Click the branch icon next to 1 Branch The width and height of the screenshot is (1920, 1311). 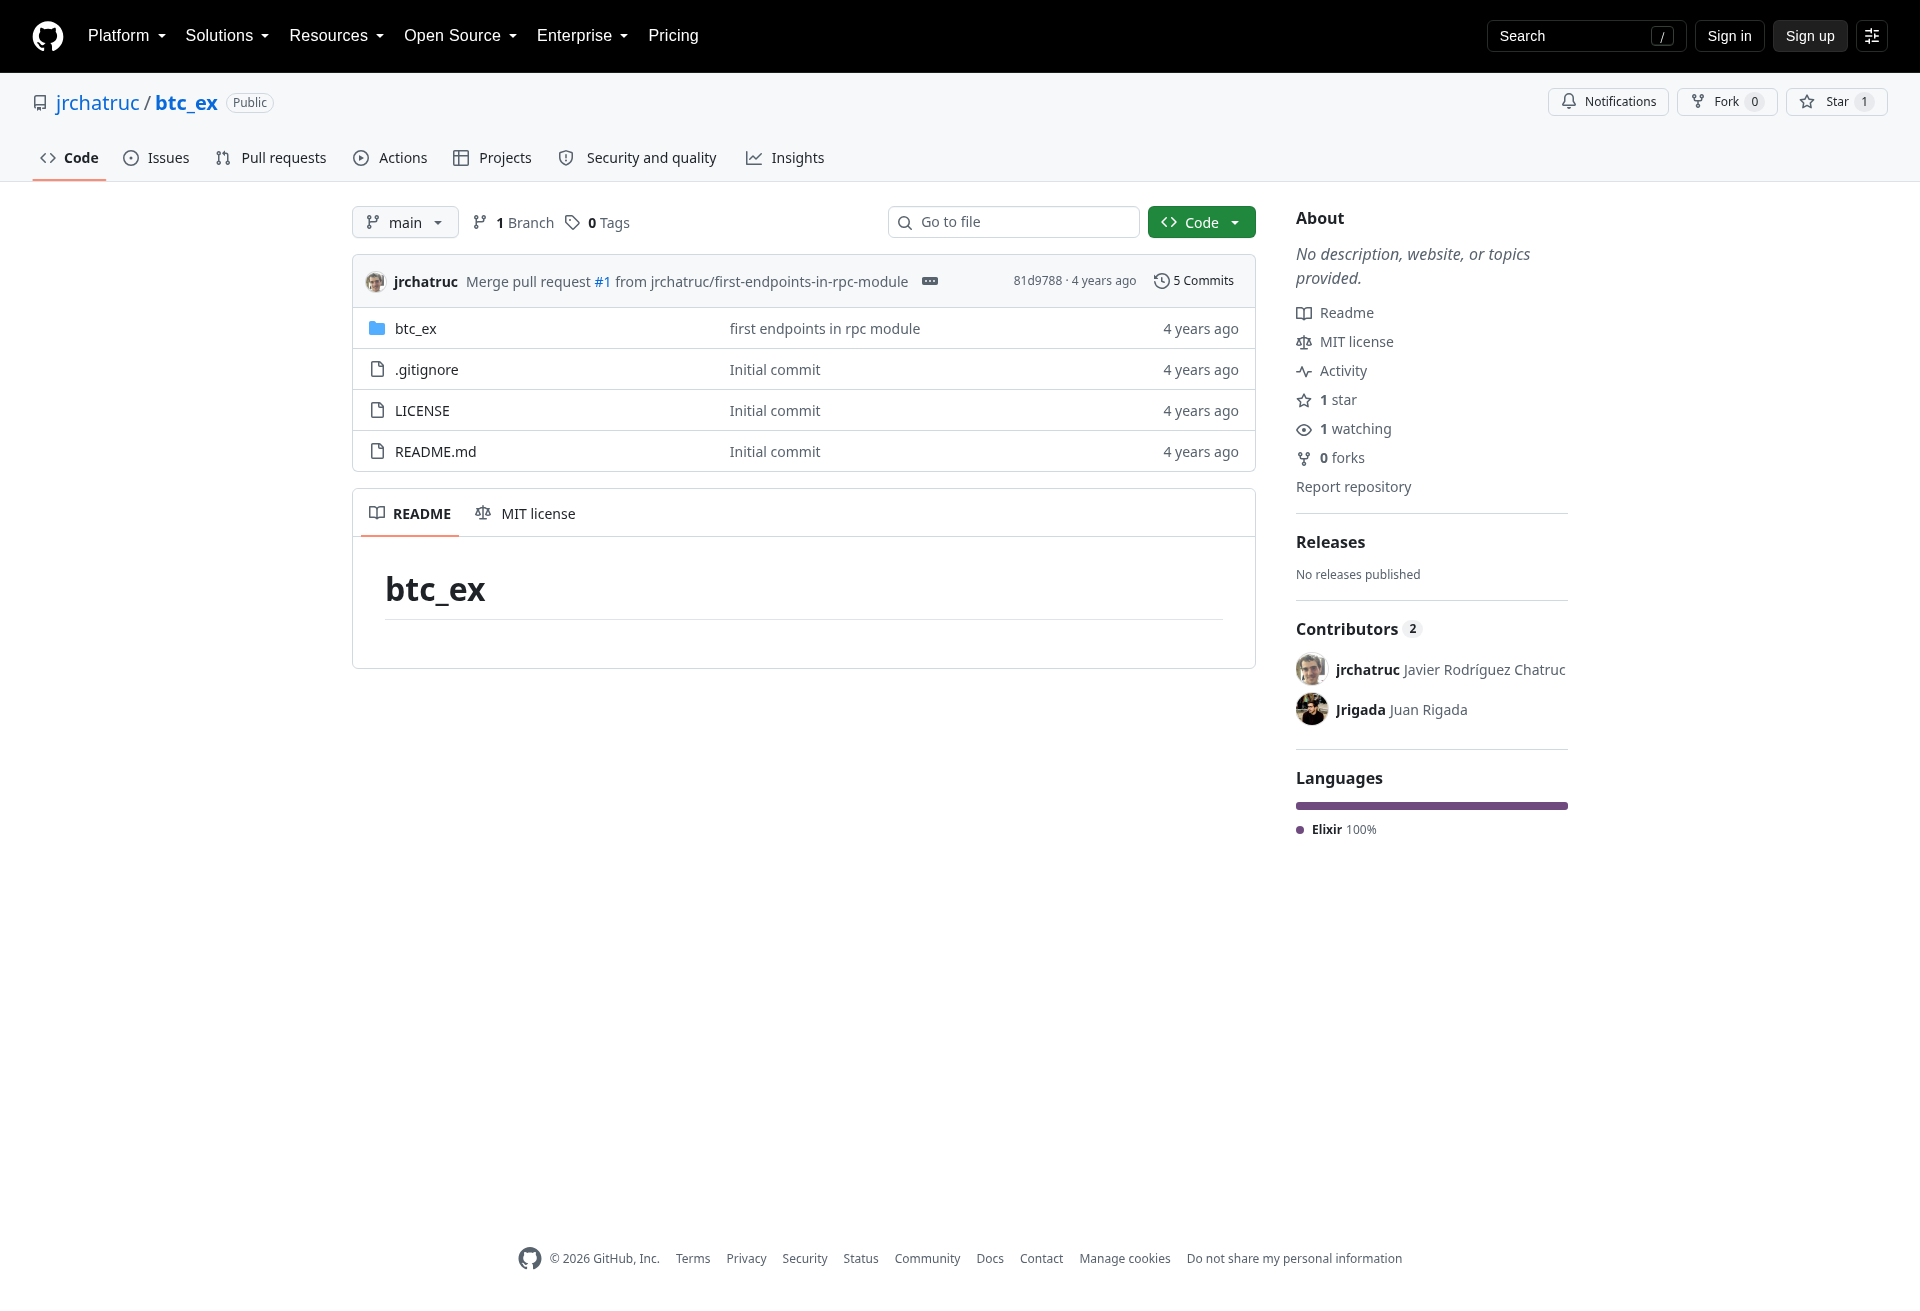click(480, 222)
